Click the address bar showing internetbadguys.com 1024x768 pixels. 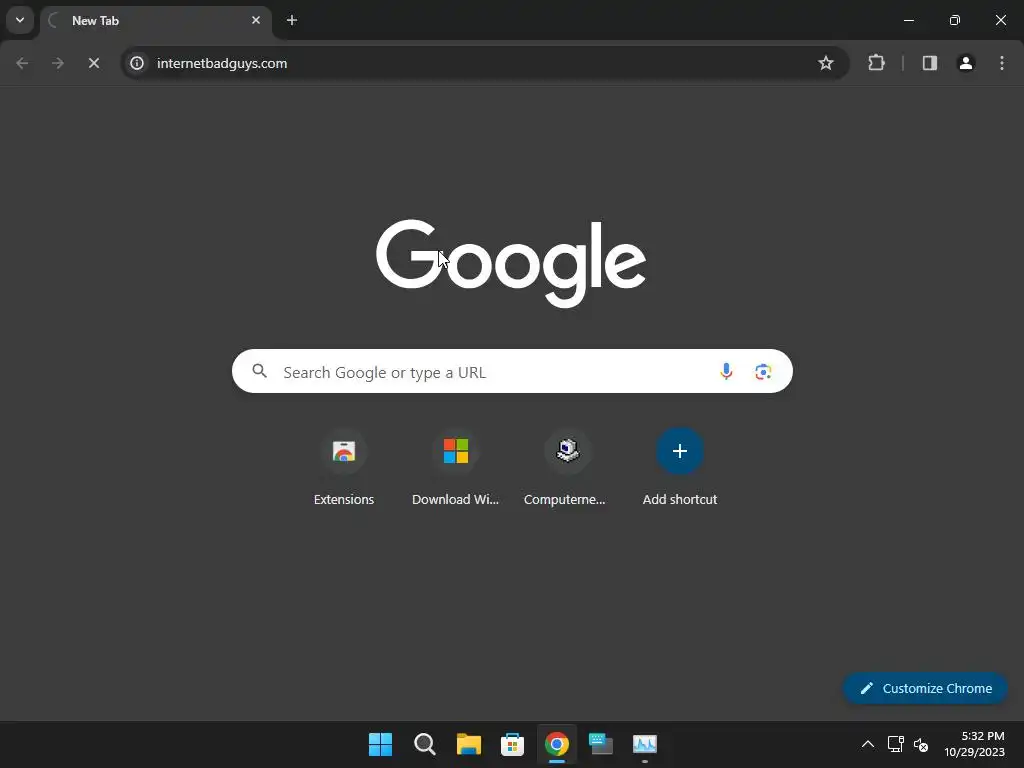485,63
